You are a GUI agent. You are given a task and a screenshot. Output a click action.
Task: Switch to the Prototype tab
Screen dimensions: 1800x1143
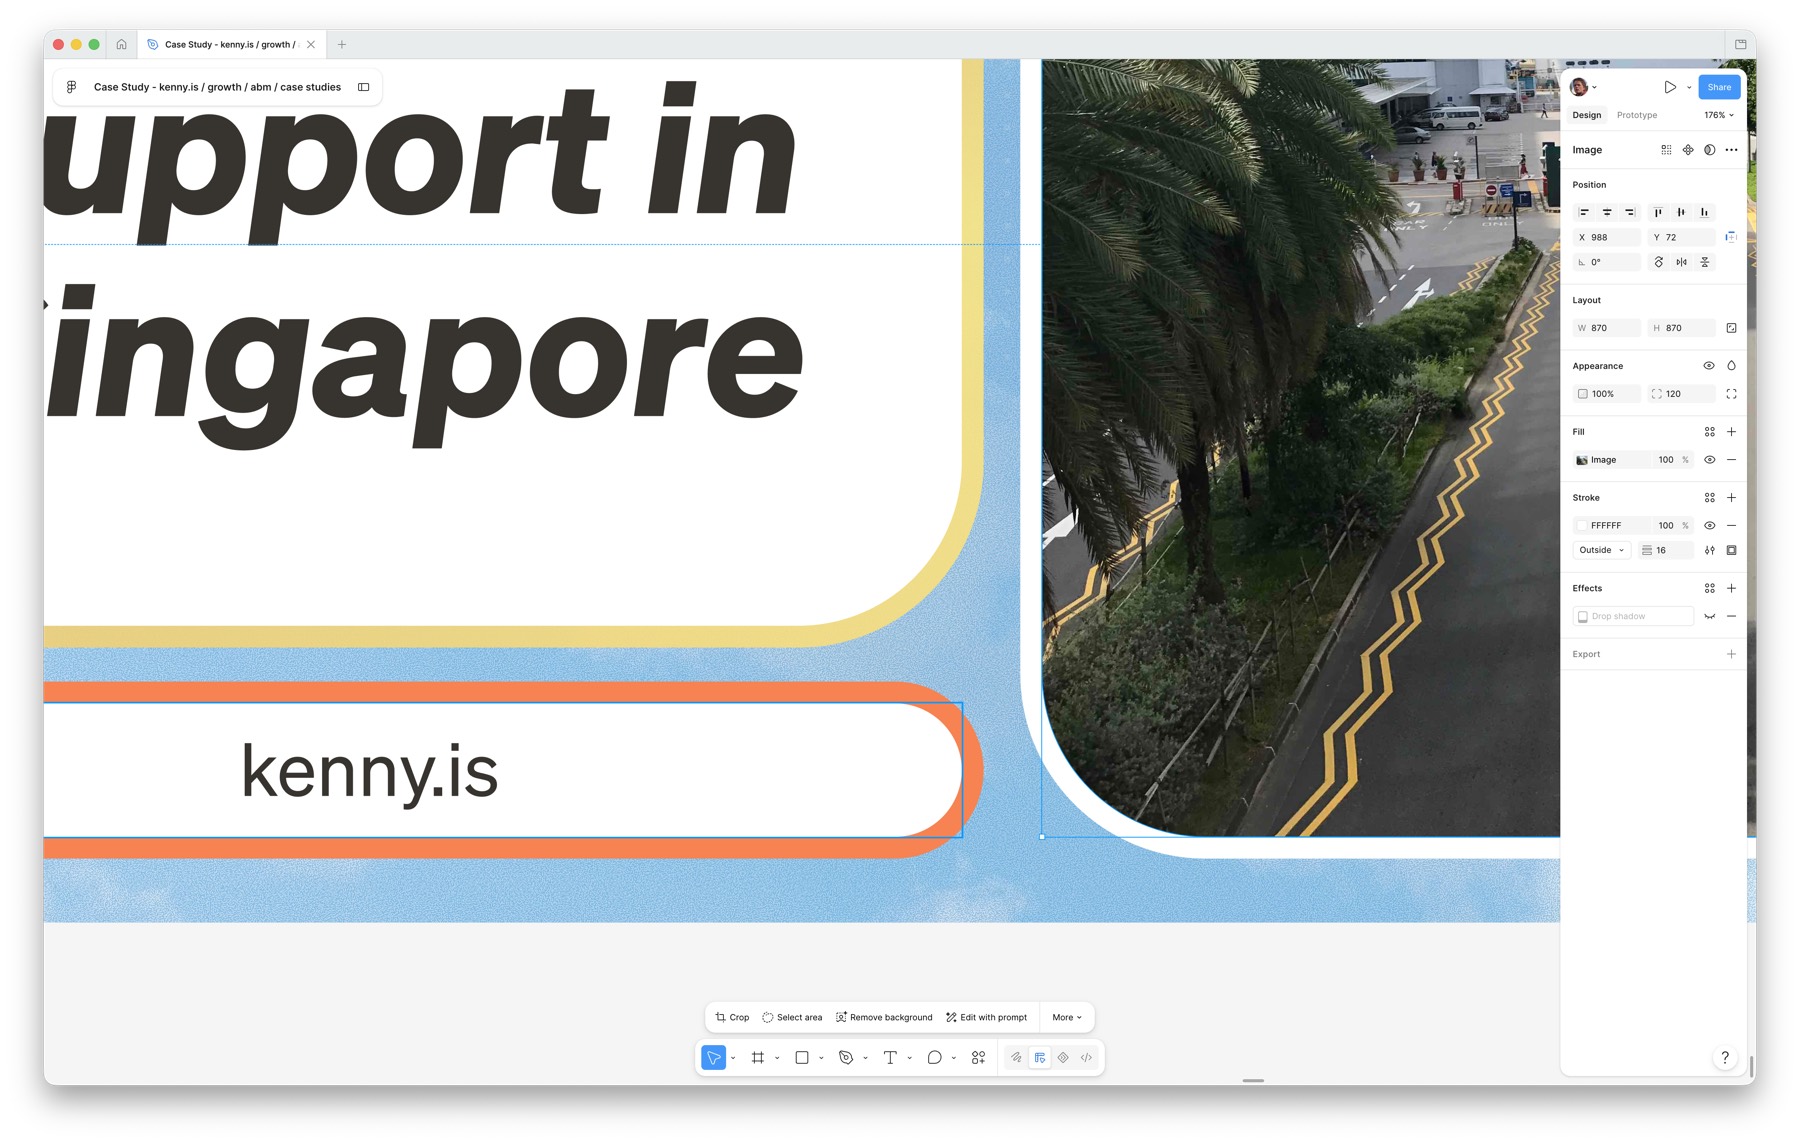point(1637,115)
